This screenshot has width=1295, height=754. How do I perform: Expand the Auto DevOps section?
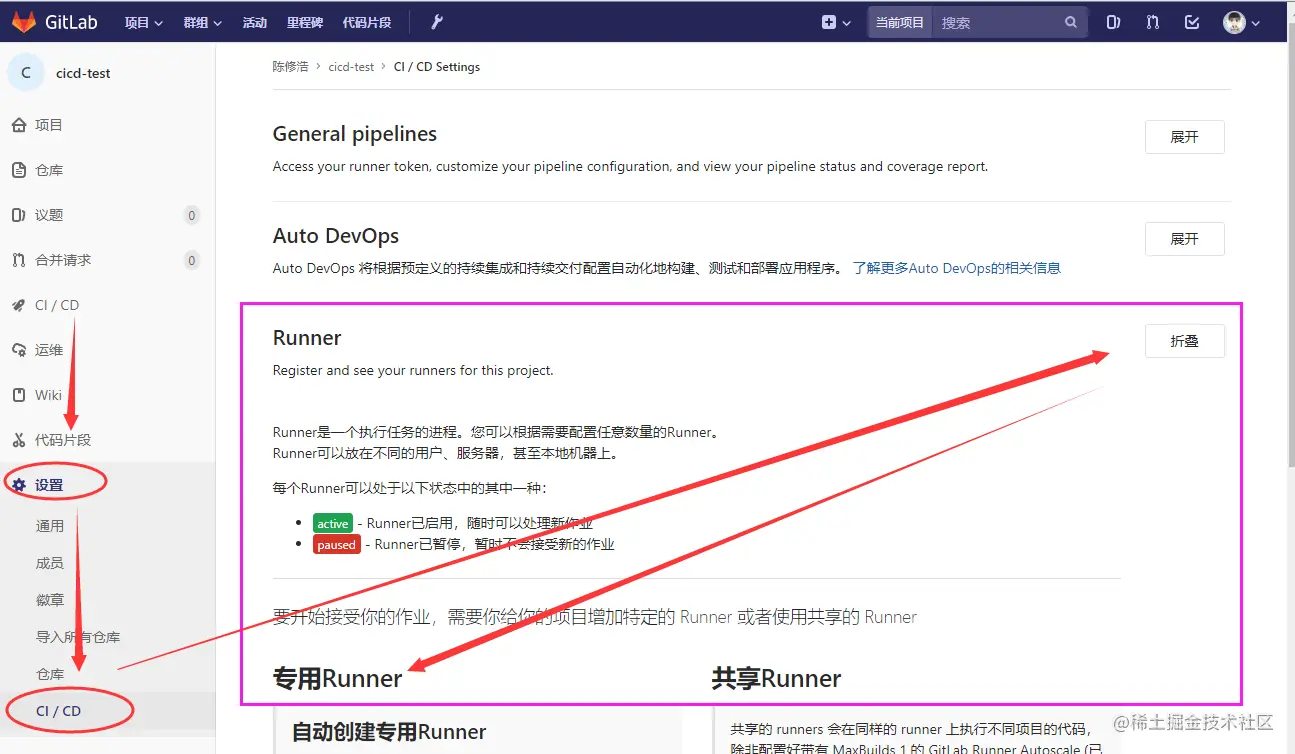1184,239
